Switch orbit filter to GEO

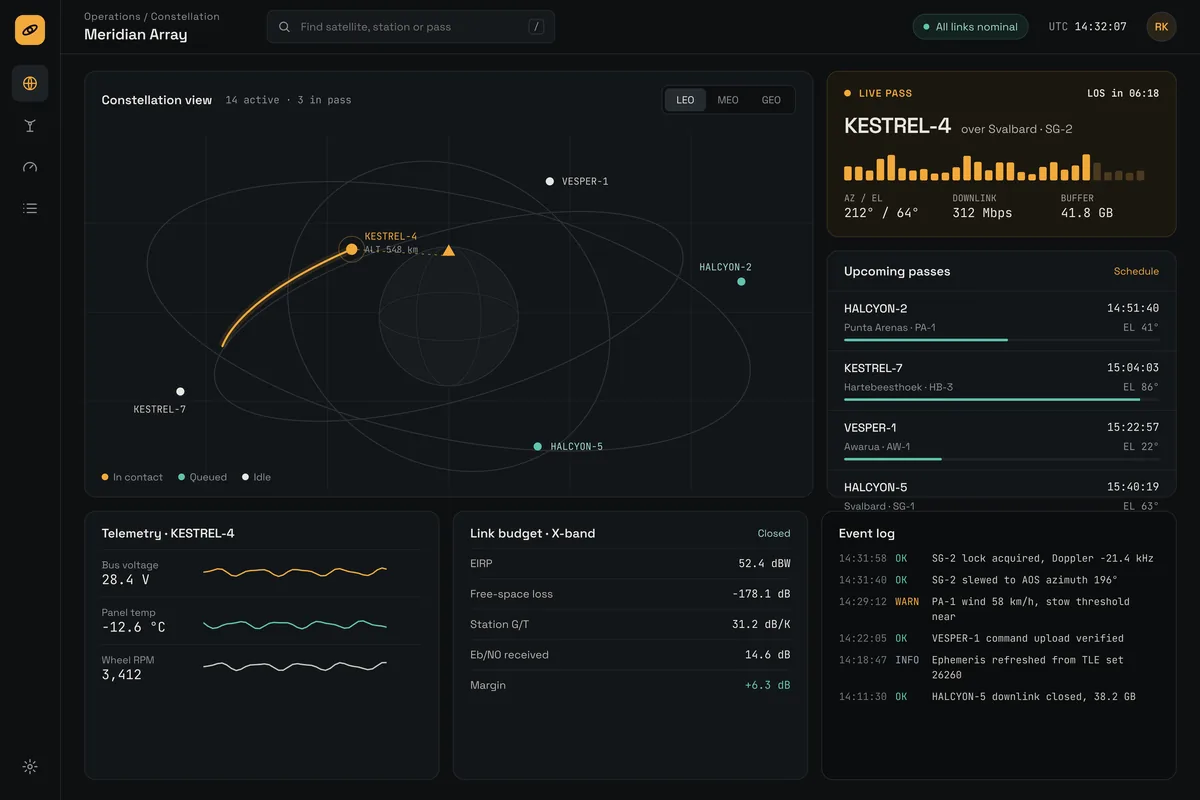(771, 100)
